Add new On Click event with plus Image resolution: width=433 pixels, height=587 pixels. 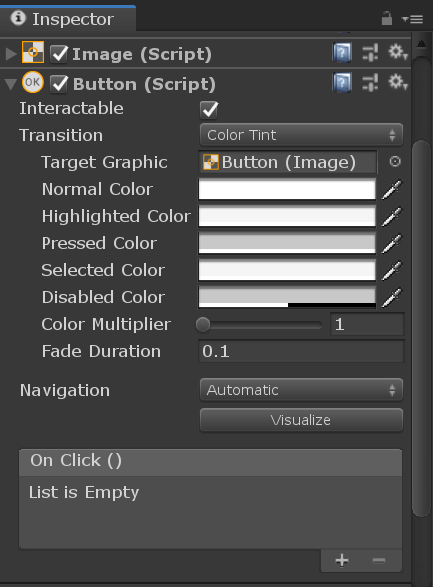[342, 560]
